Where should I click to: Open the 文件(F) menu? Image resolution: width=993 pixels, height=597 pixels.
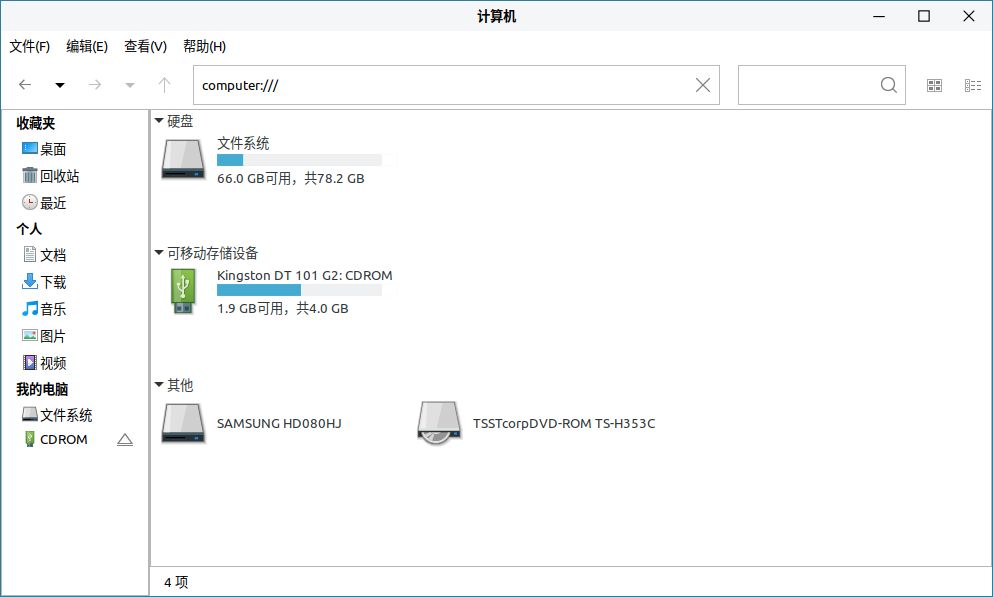coord(29,46)
